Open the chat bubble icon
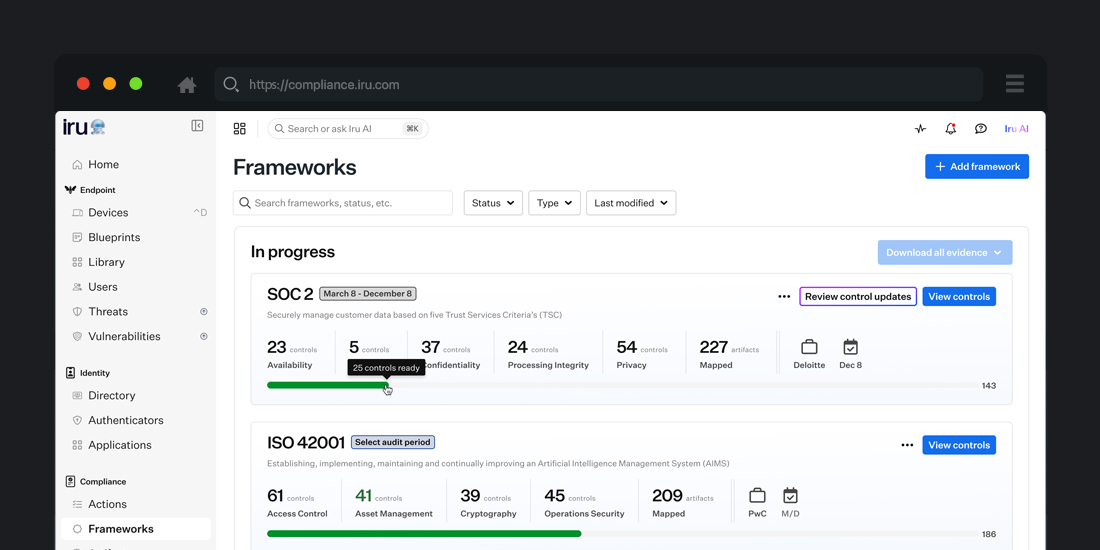 981,128
